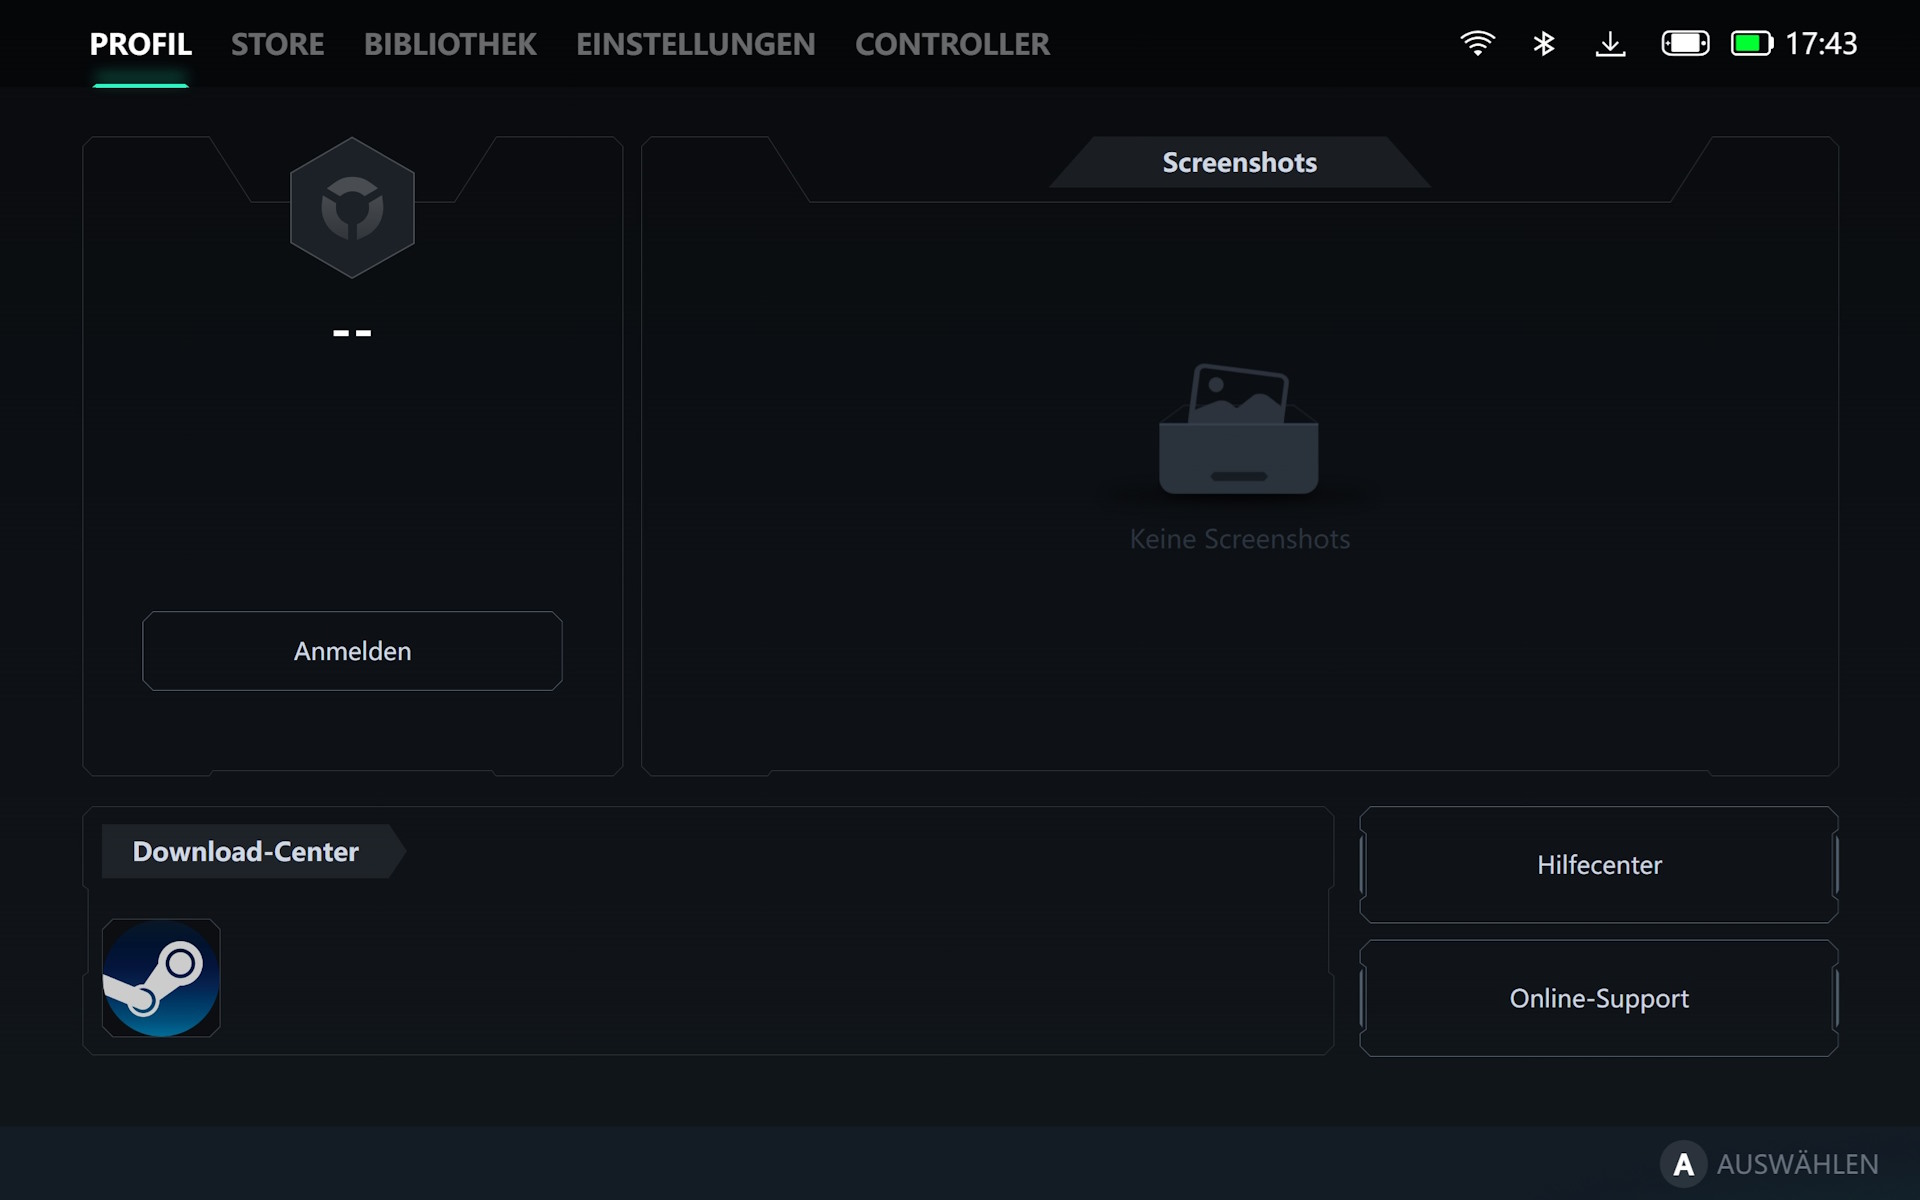Image resolution: width=1920 pixels, height=1200 pixels.
Task: Click the empty screenshots folder icon
Action: coord(1238,430)
